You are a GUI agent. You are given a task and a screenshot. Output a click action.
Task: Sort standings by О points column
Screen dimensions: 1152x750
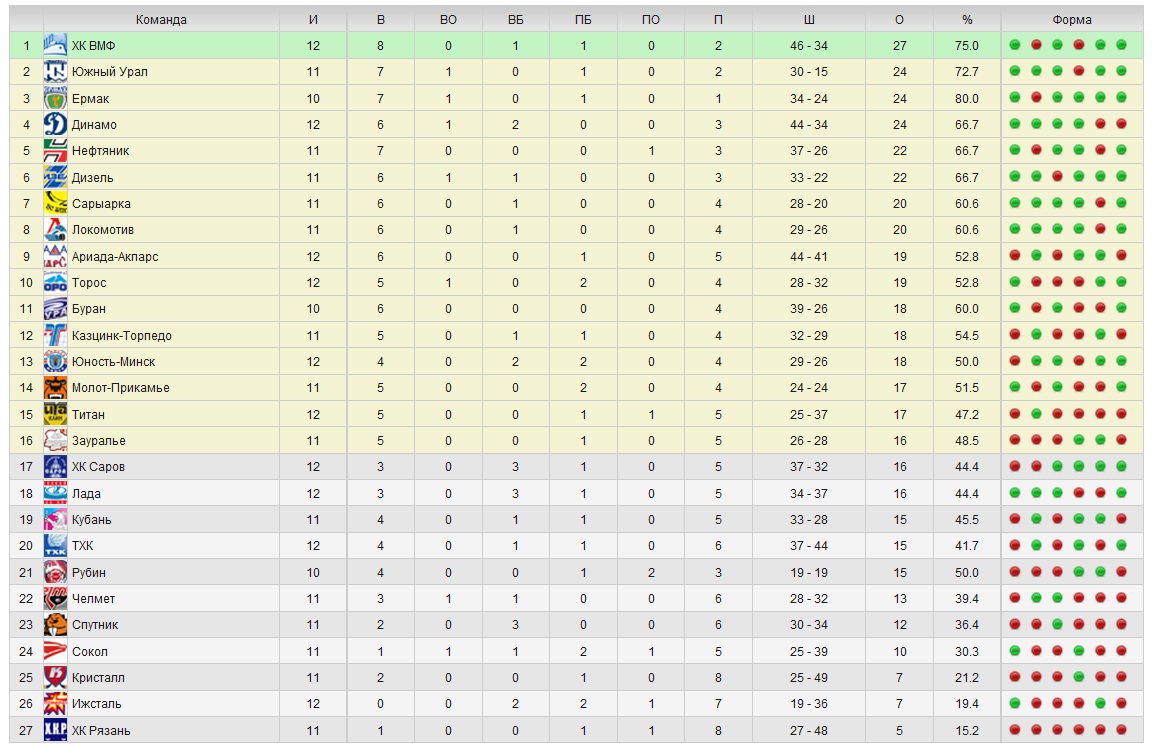[x=899, y=19]
